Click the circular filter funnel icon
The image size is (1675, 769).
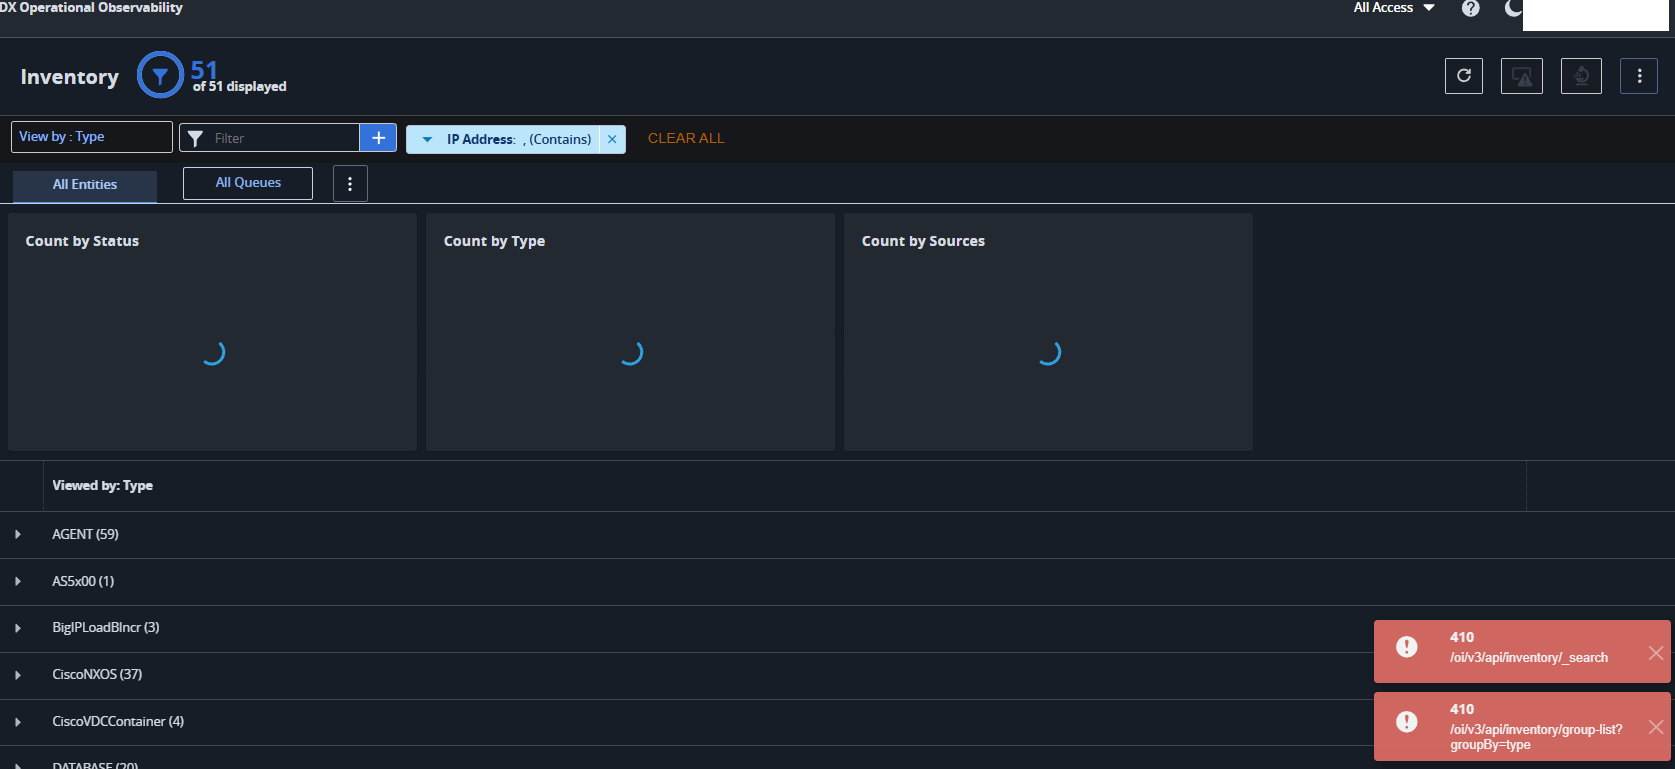click(160, 76)
